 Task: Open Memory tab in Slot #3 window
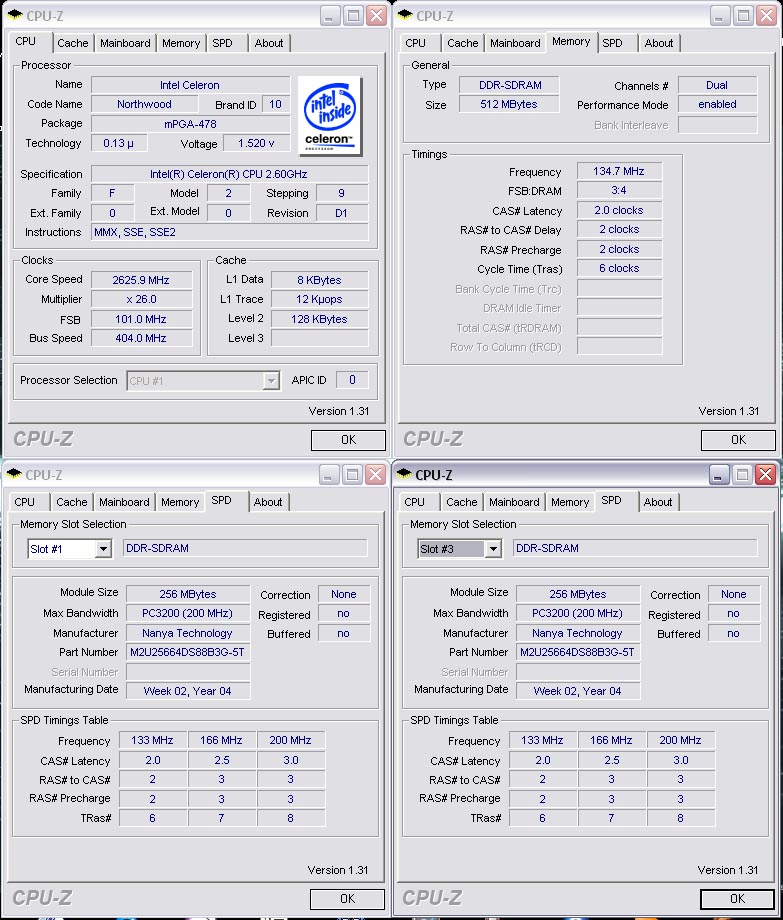point(570,502)
